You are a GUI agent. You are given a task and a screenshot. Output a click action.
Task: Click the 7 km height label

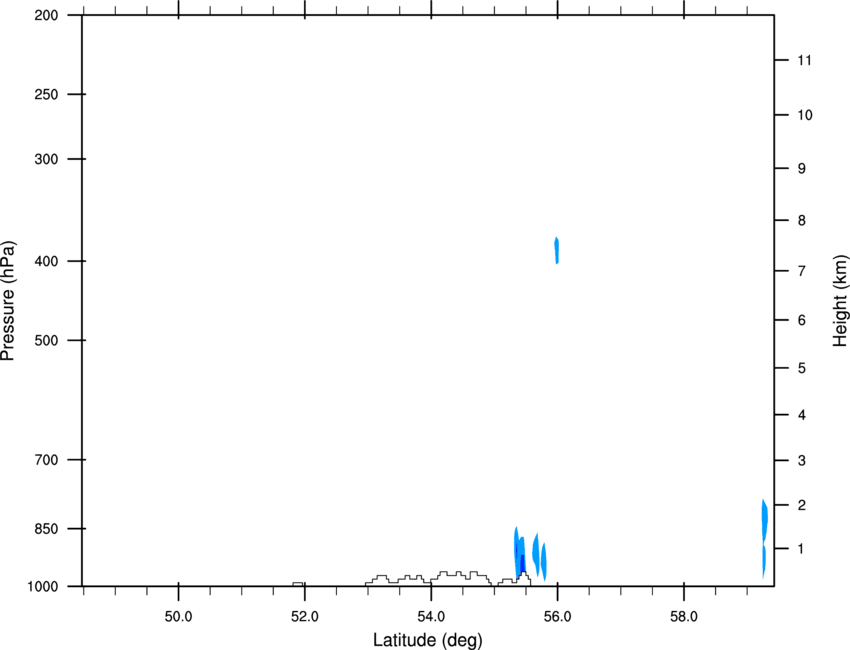802,271
